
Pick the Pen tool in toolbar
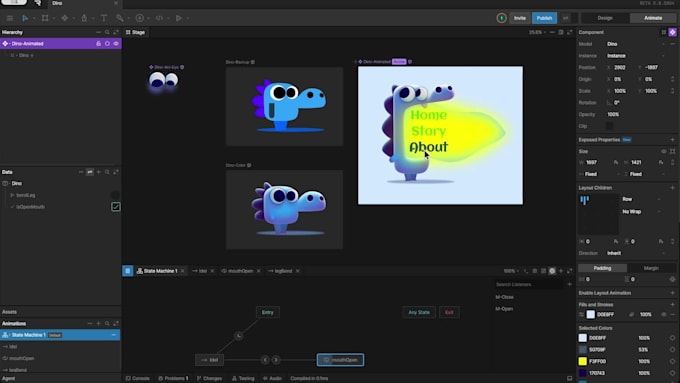[x=84, y=18]
